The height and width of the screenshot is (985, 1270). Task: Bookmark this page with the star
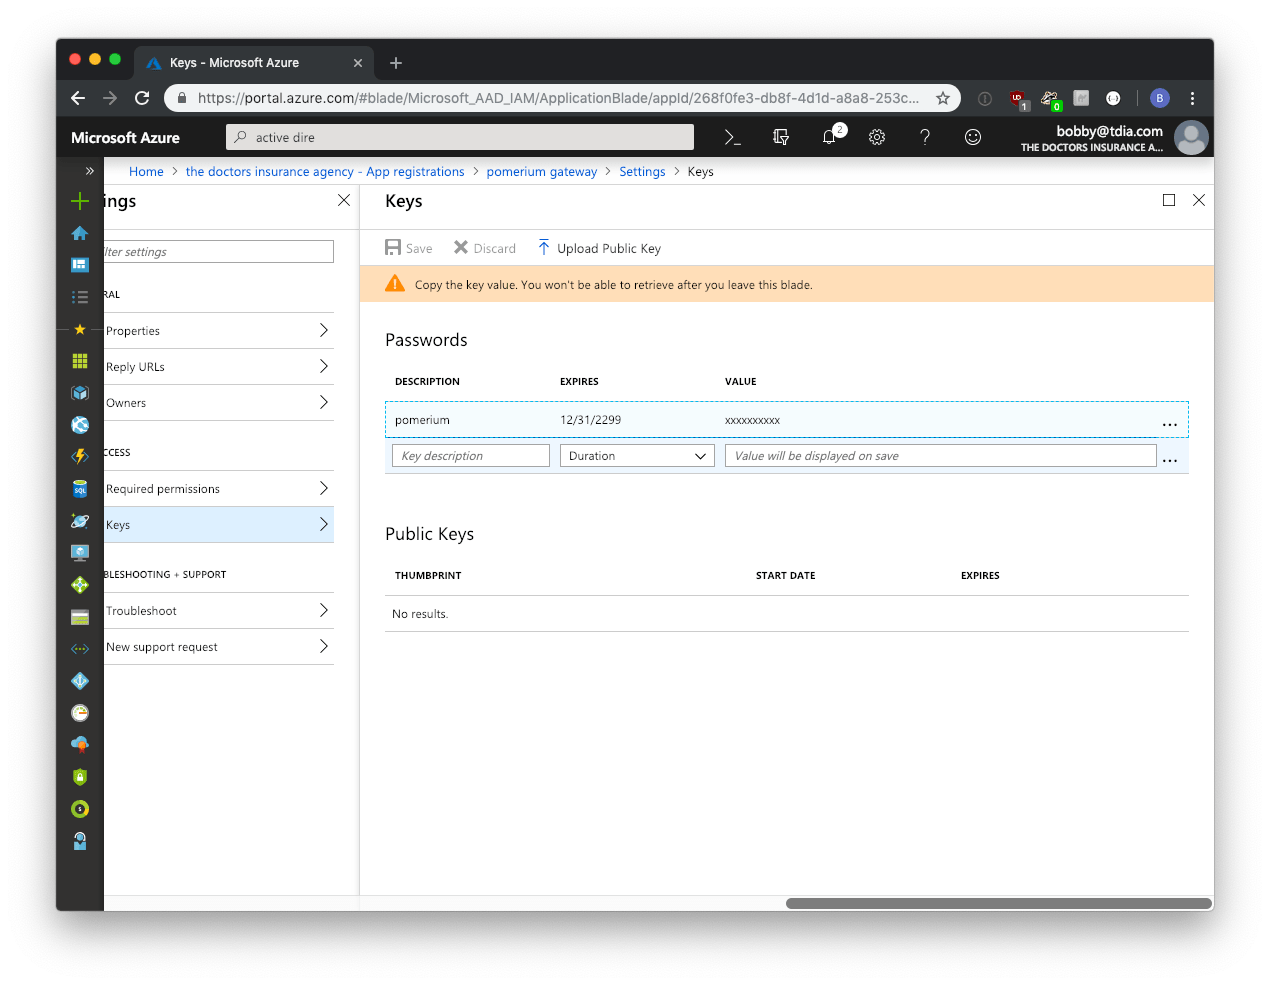tap(943, 98)
